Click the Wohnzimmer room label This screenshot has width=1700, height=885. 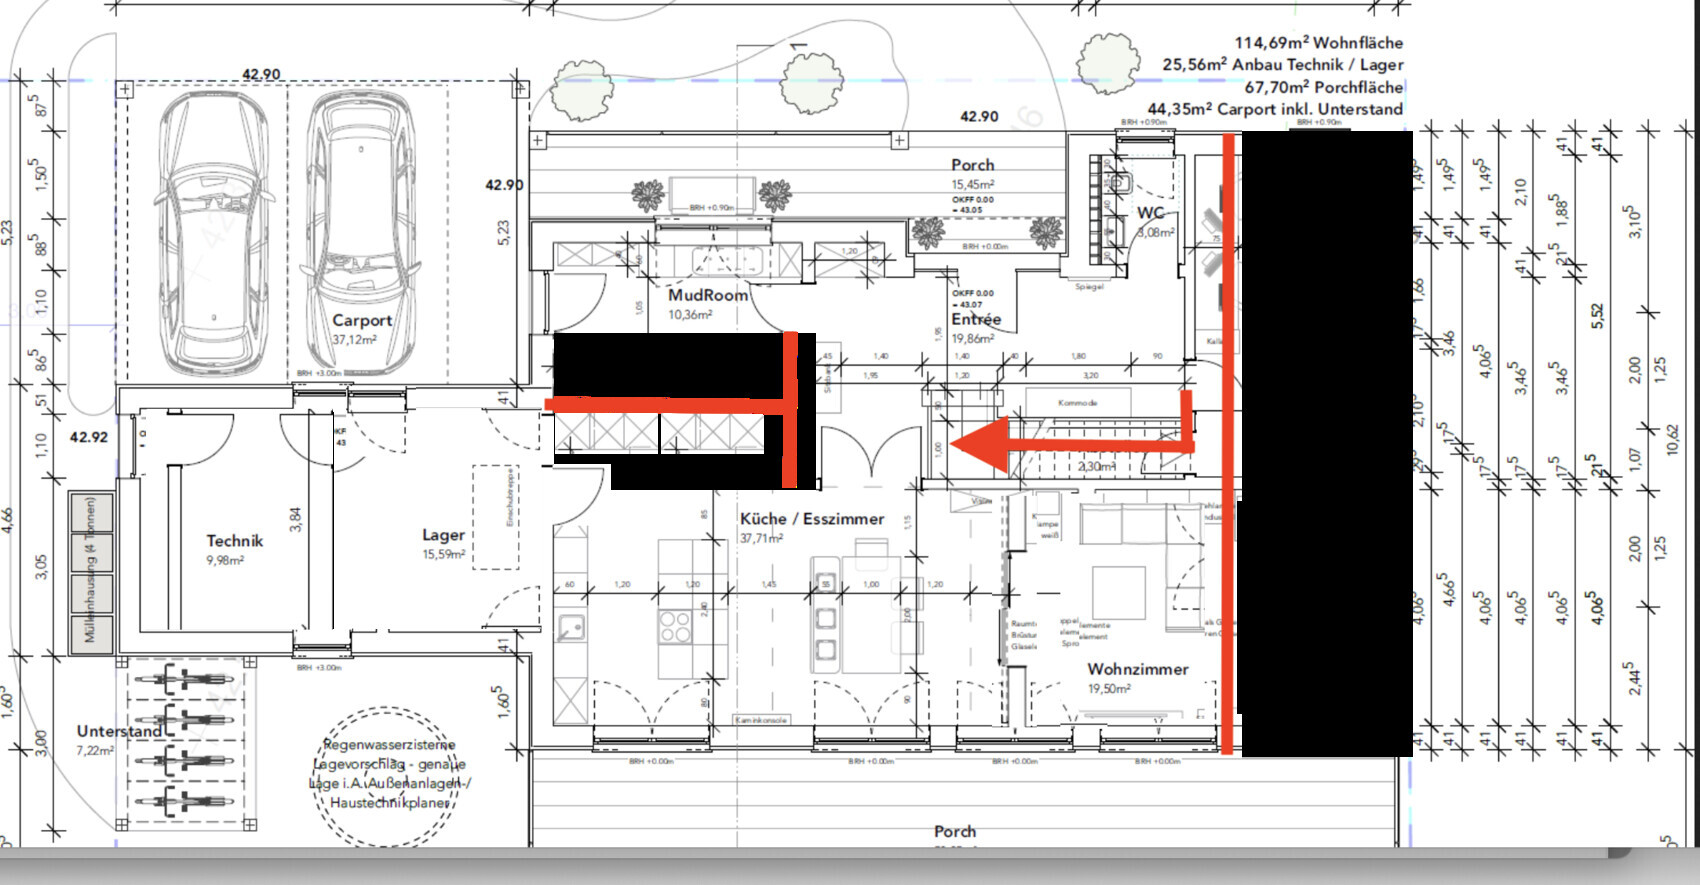[x=1137, y=669]
